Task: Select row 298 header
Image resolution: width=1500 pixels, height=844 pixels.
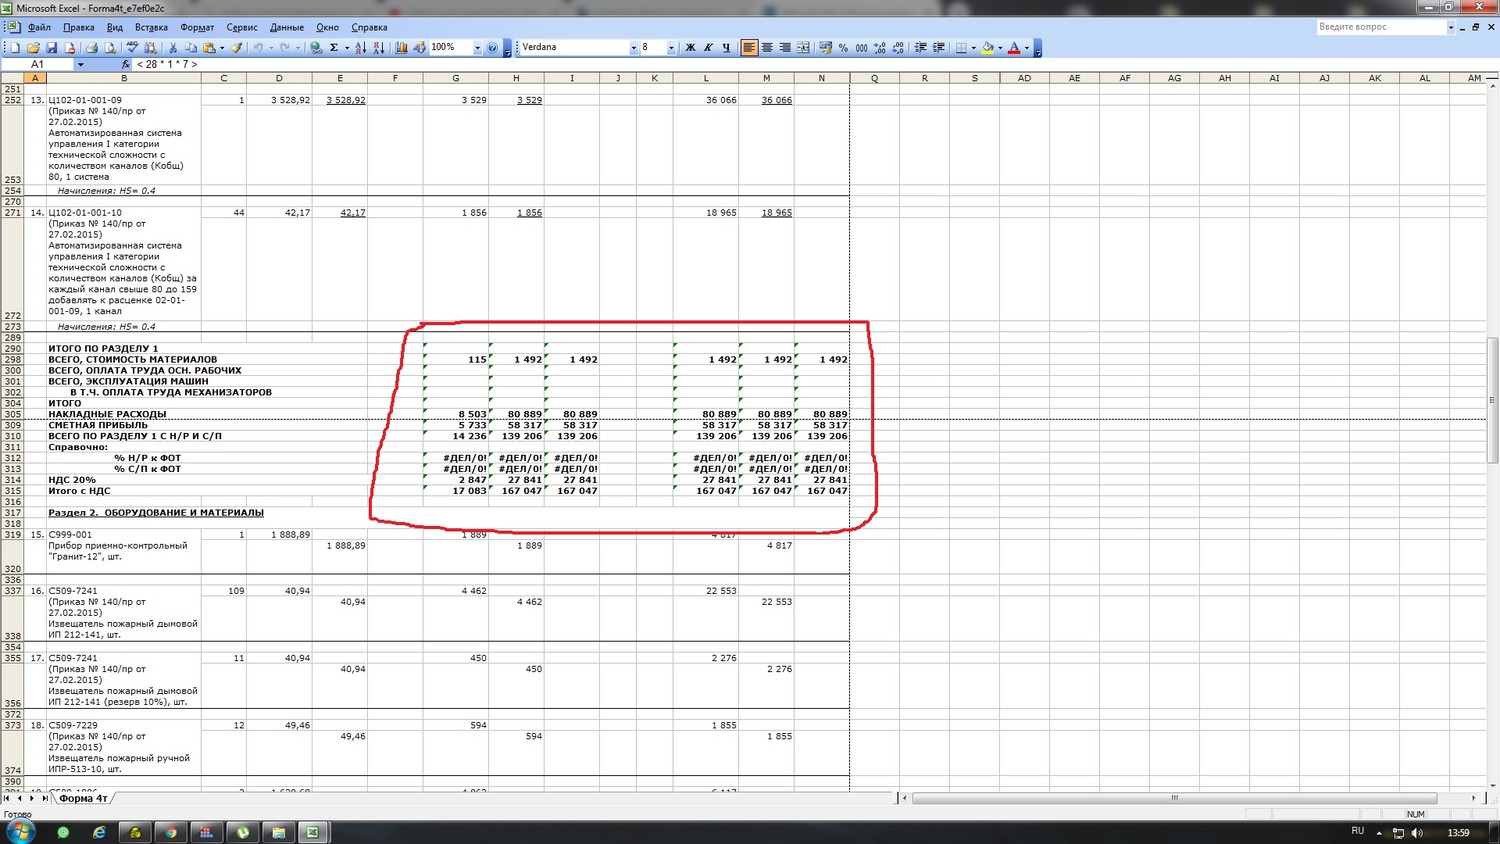Action: [x=12, y=359]
